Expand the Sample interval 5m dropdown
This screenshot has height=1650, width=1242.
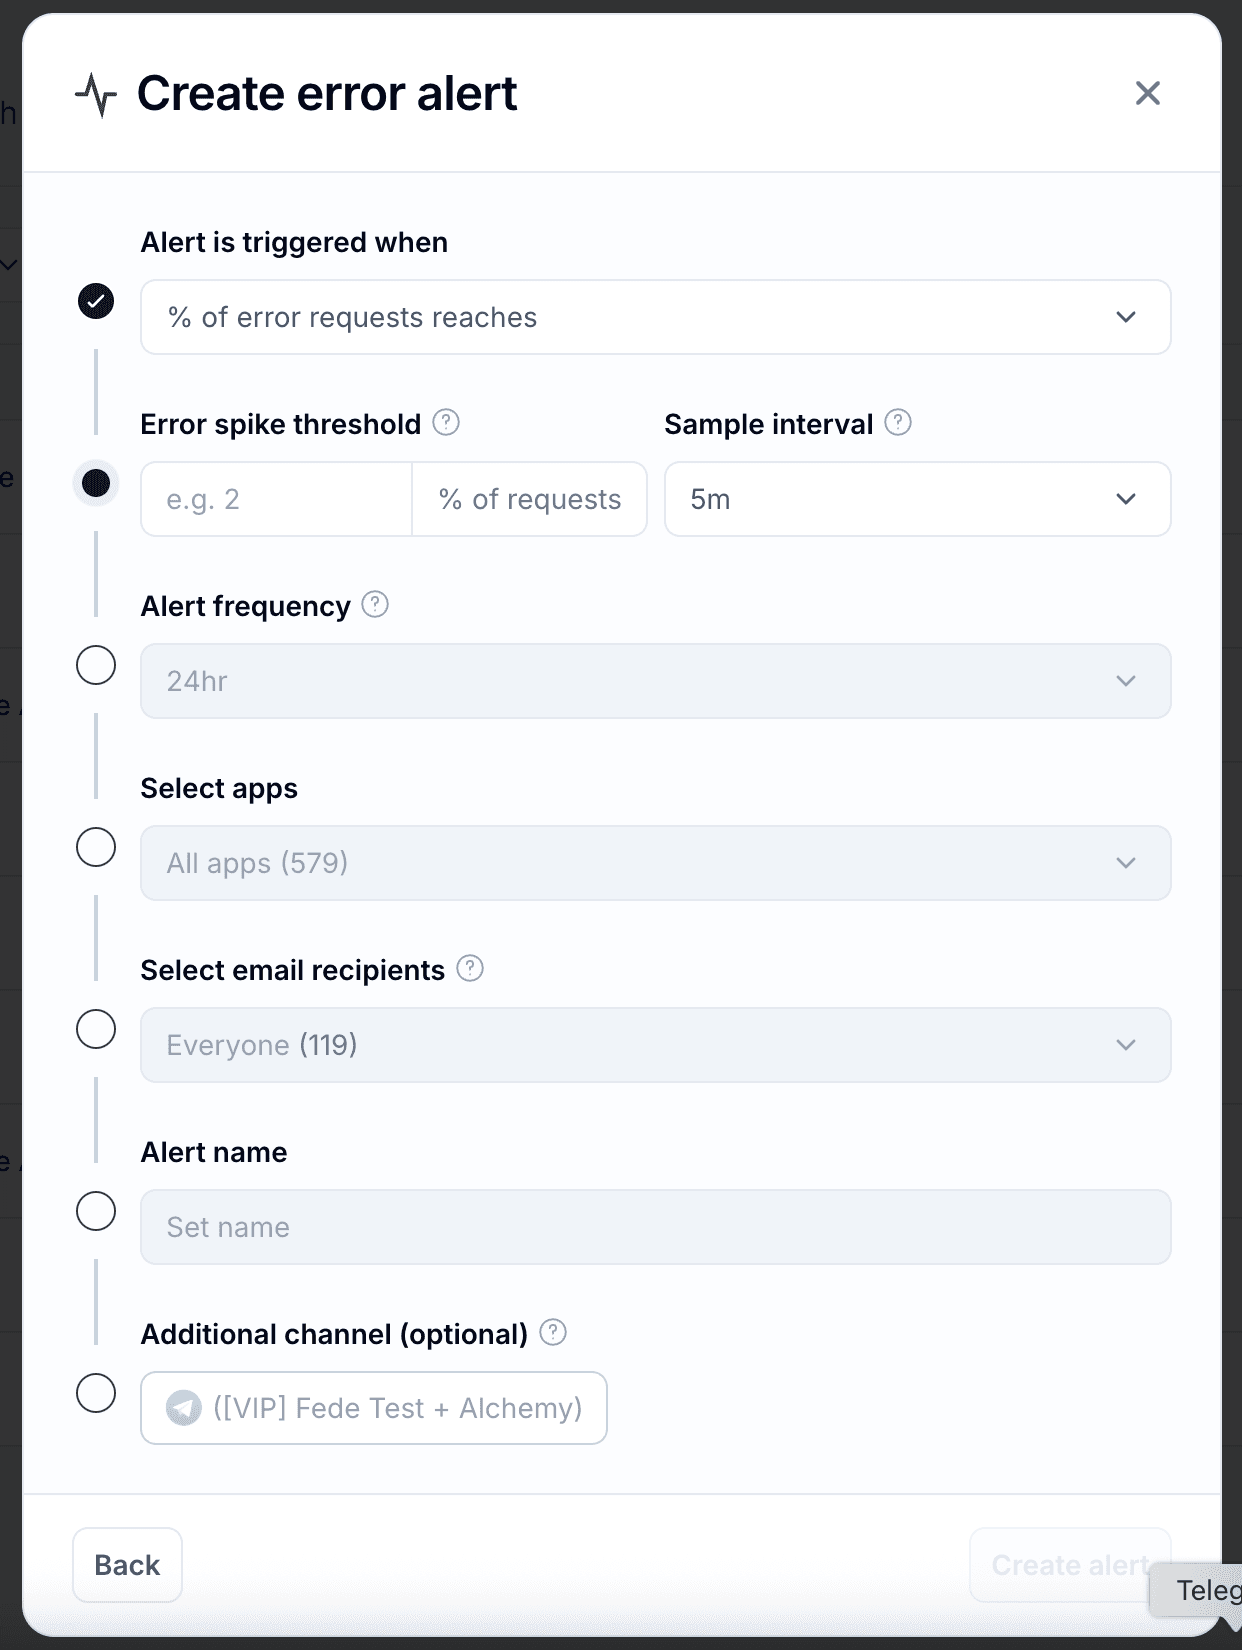pyautogui.click(x=917, y=499)
